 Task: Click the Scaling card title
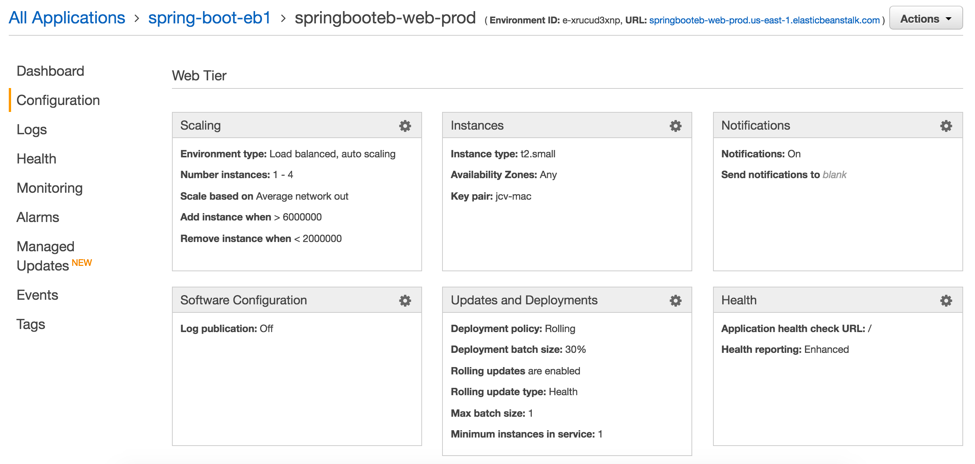coord(200,126)
